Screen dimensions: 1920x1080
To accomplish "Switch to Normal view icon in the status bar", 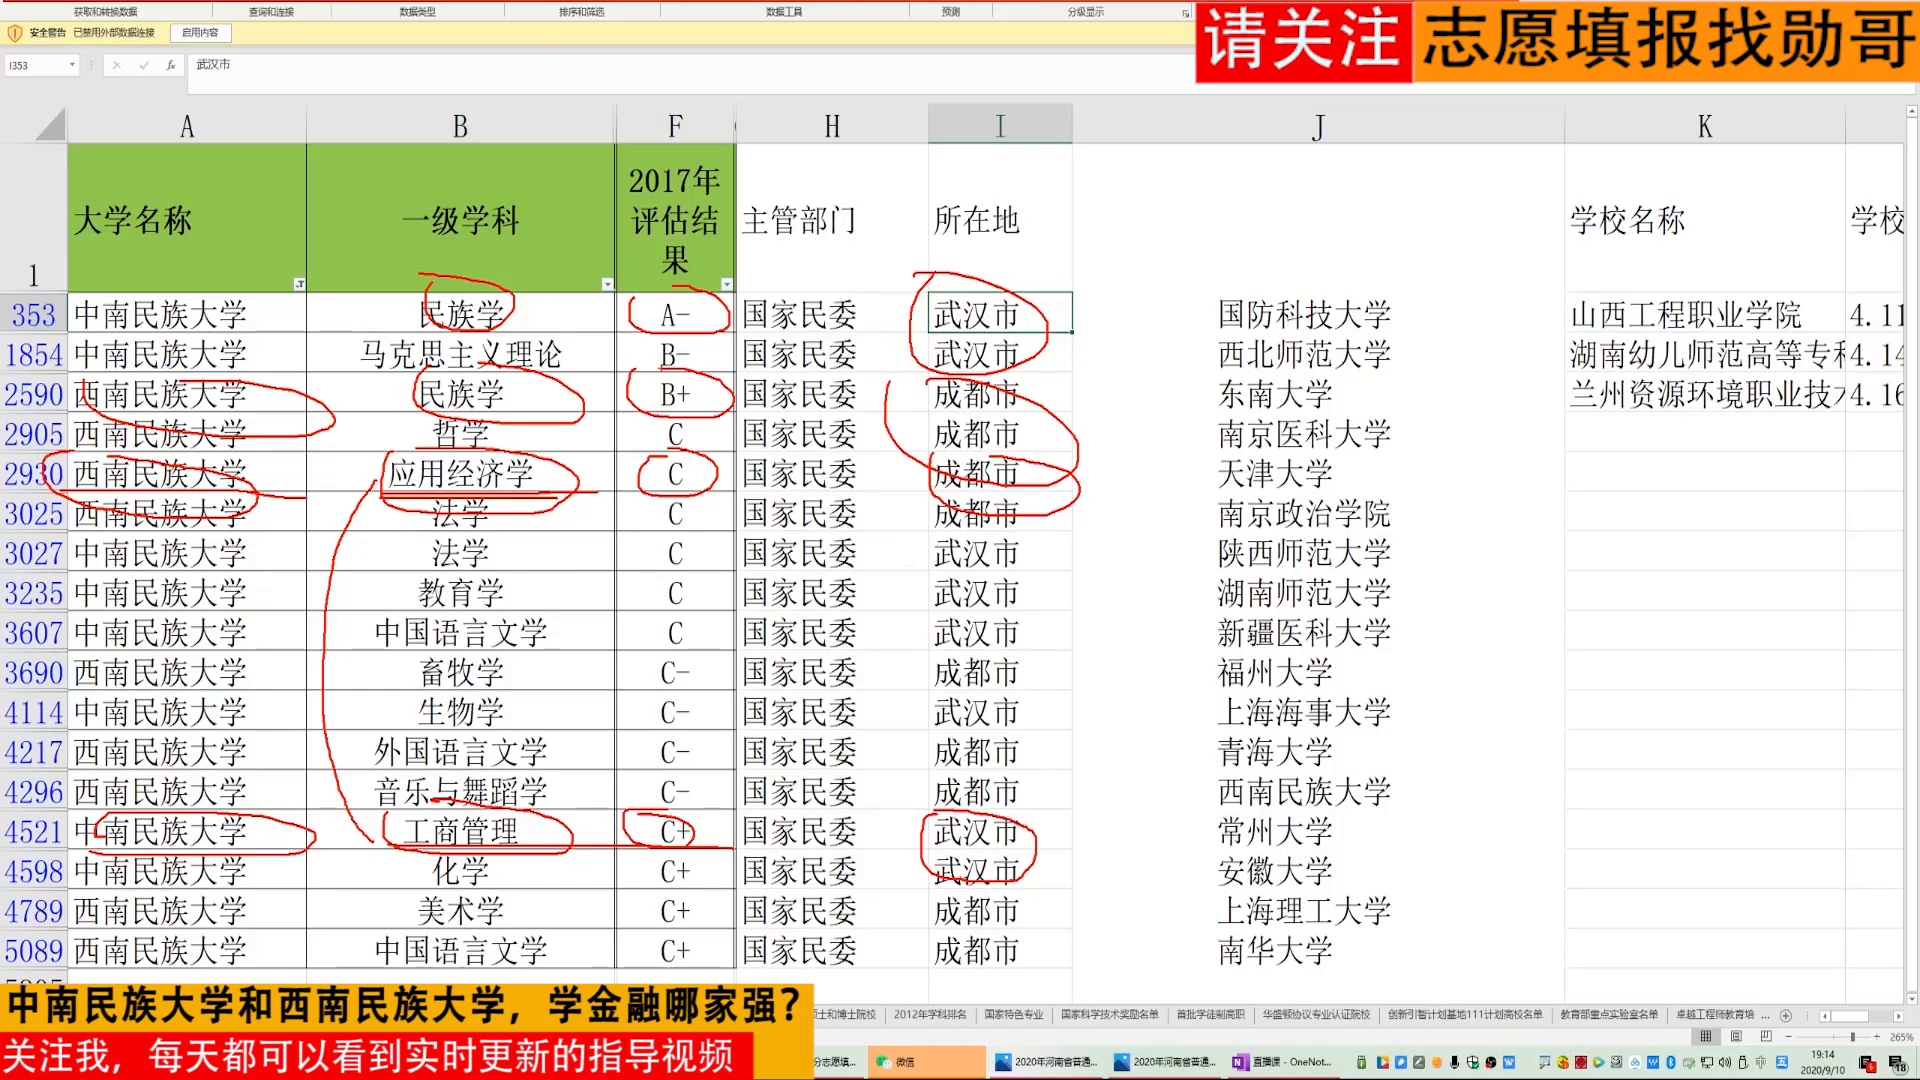I will 1706,1036.
